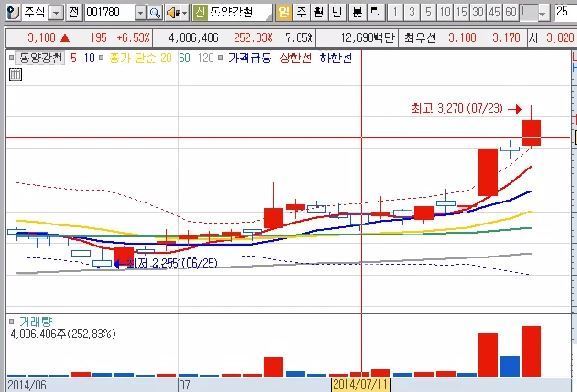
Task: Click the speaker alert icon
Action: tap(173, 13)
